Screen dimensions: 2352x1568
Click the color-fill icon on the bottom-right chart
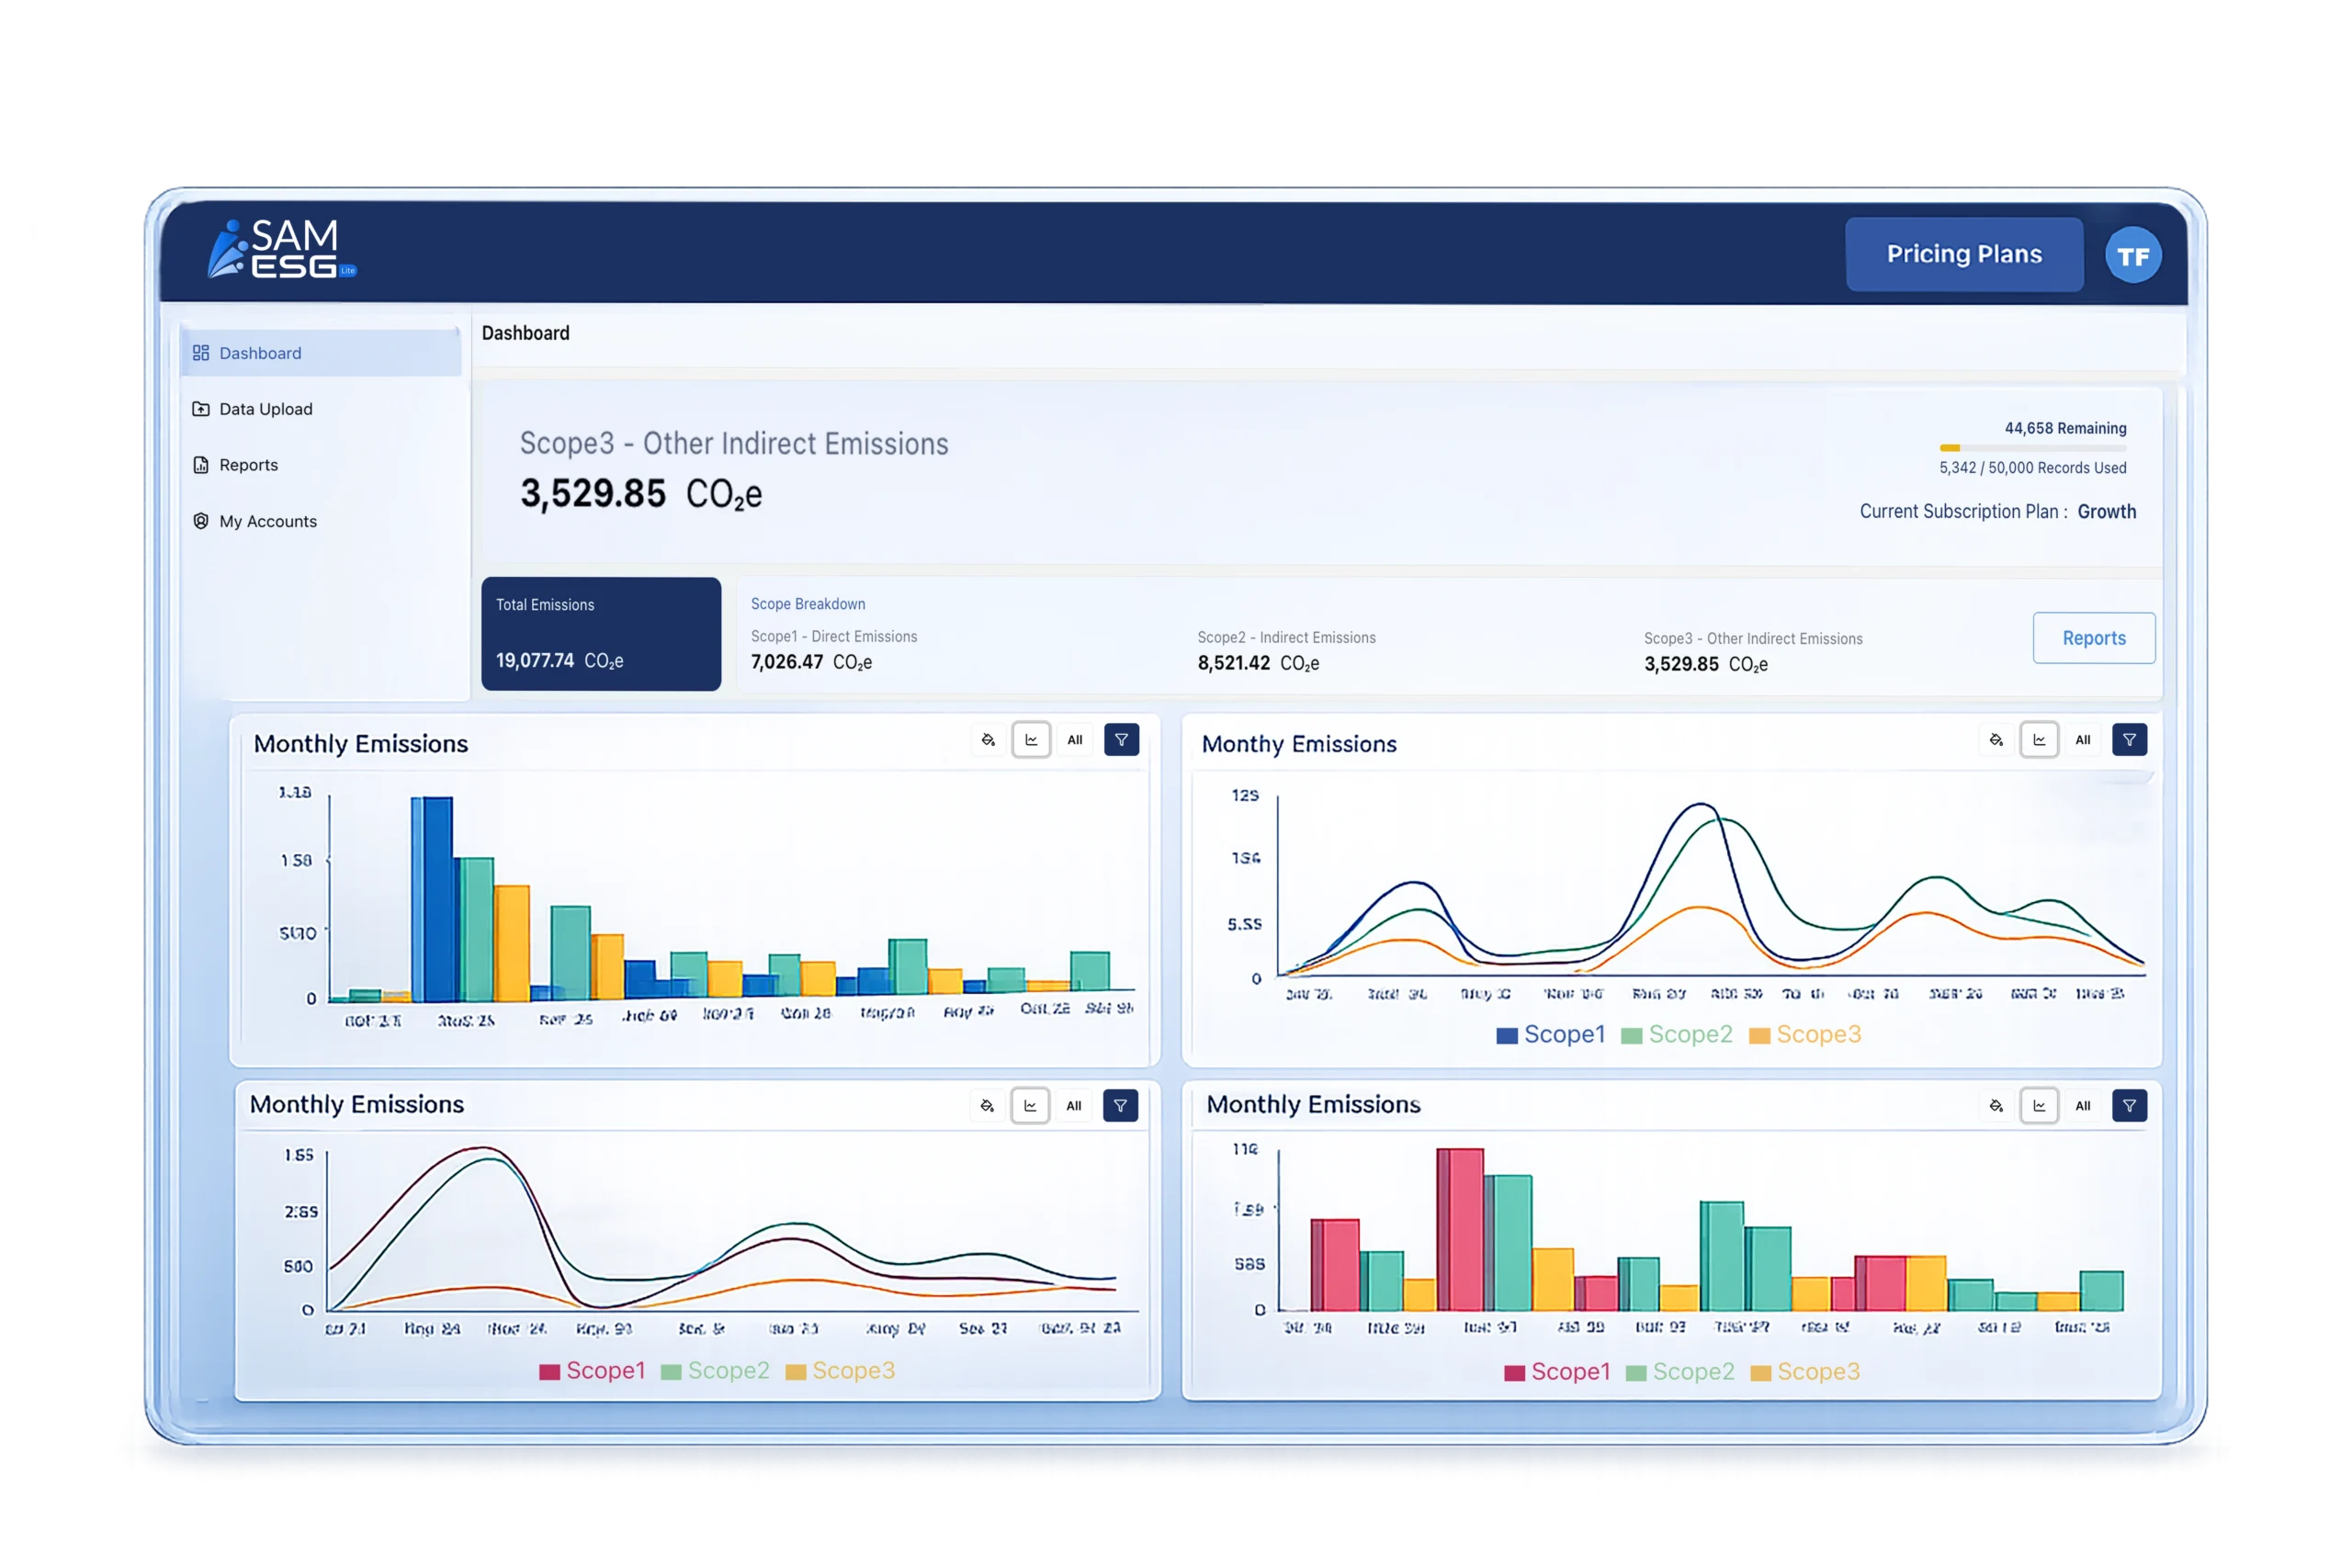[1997, 1106]
